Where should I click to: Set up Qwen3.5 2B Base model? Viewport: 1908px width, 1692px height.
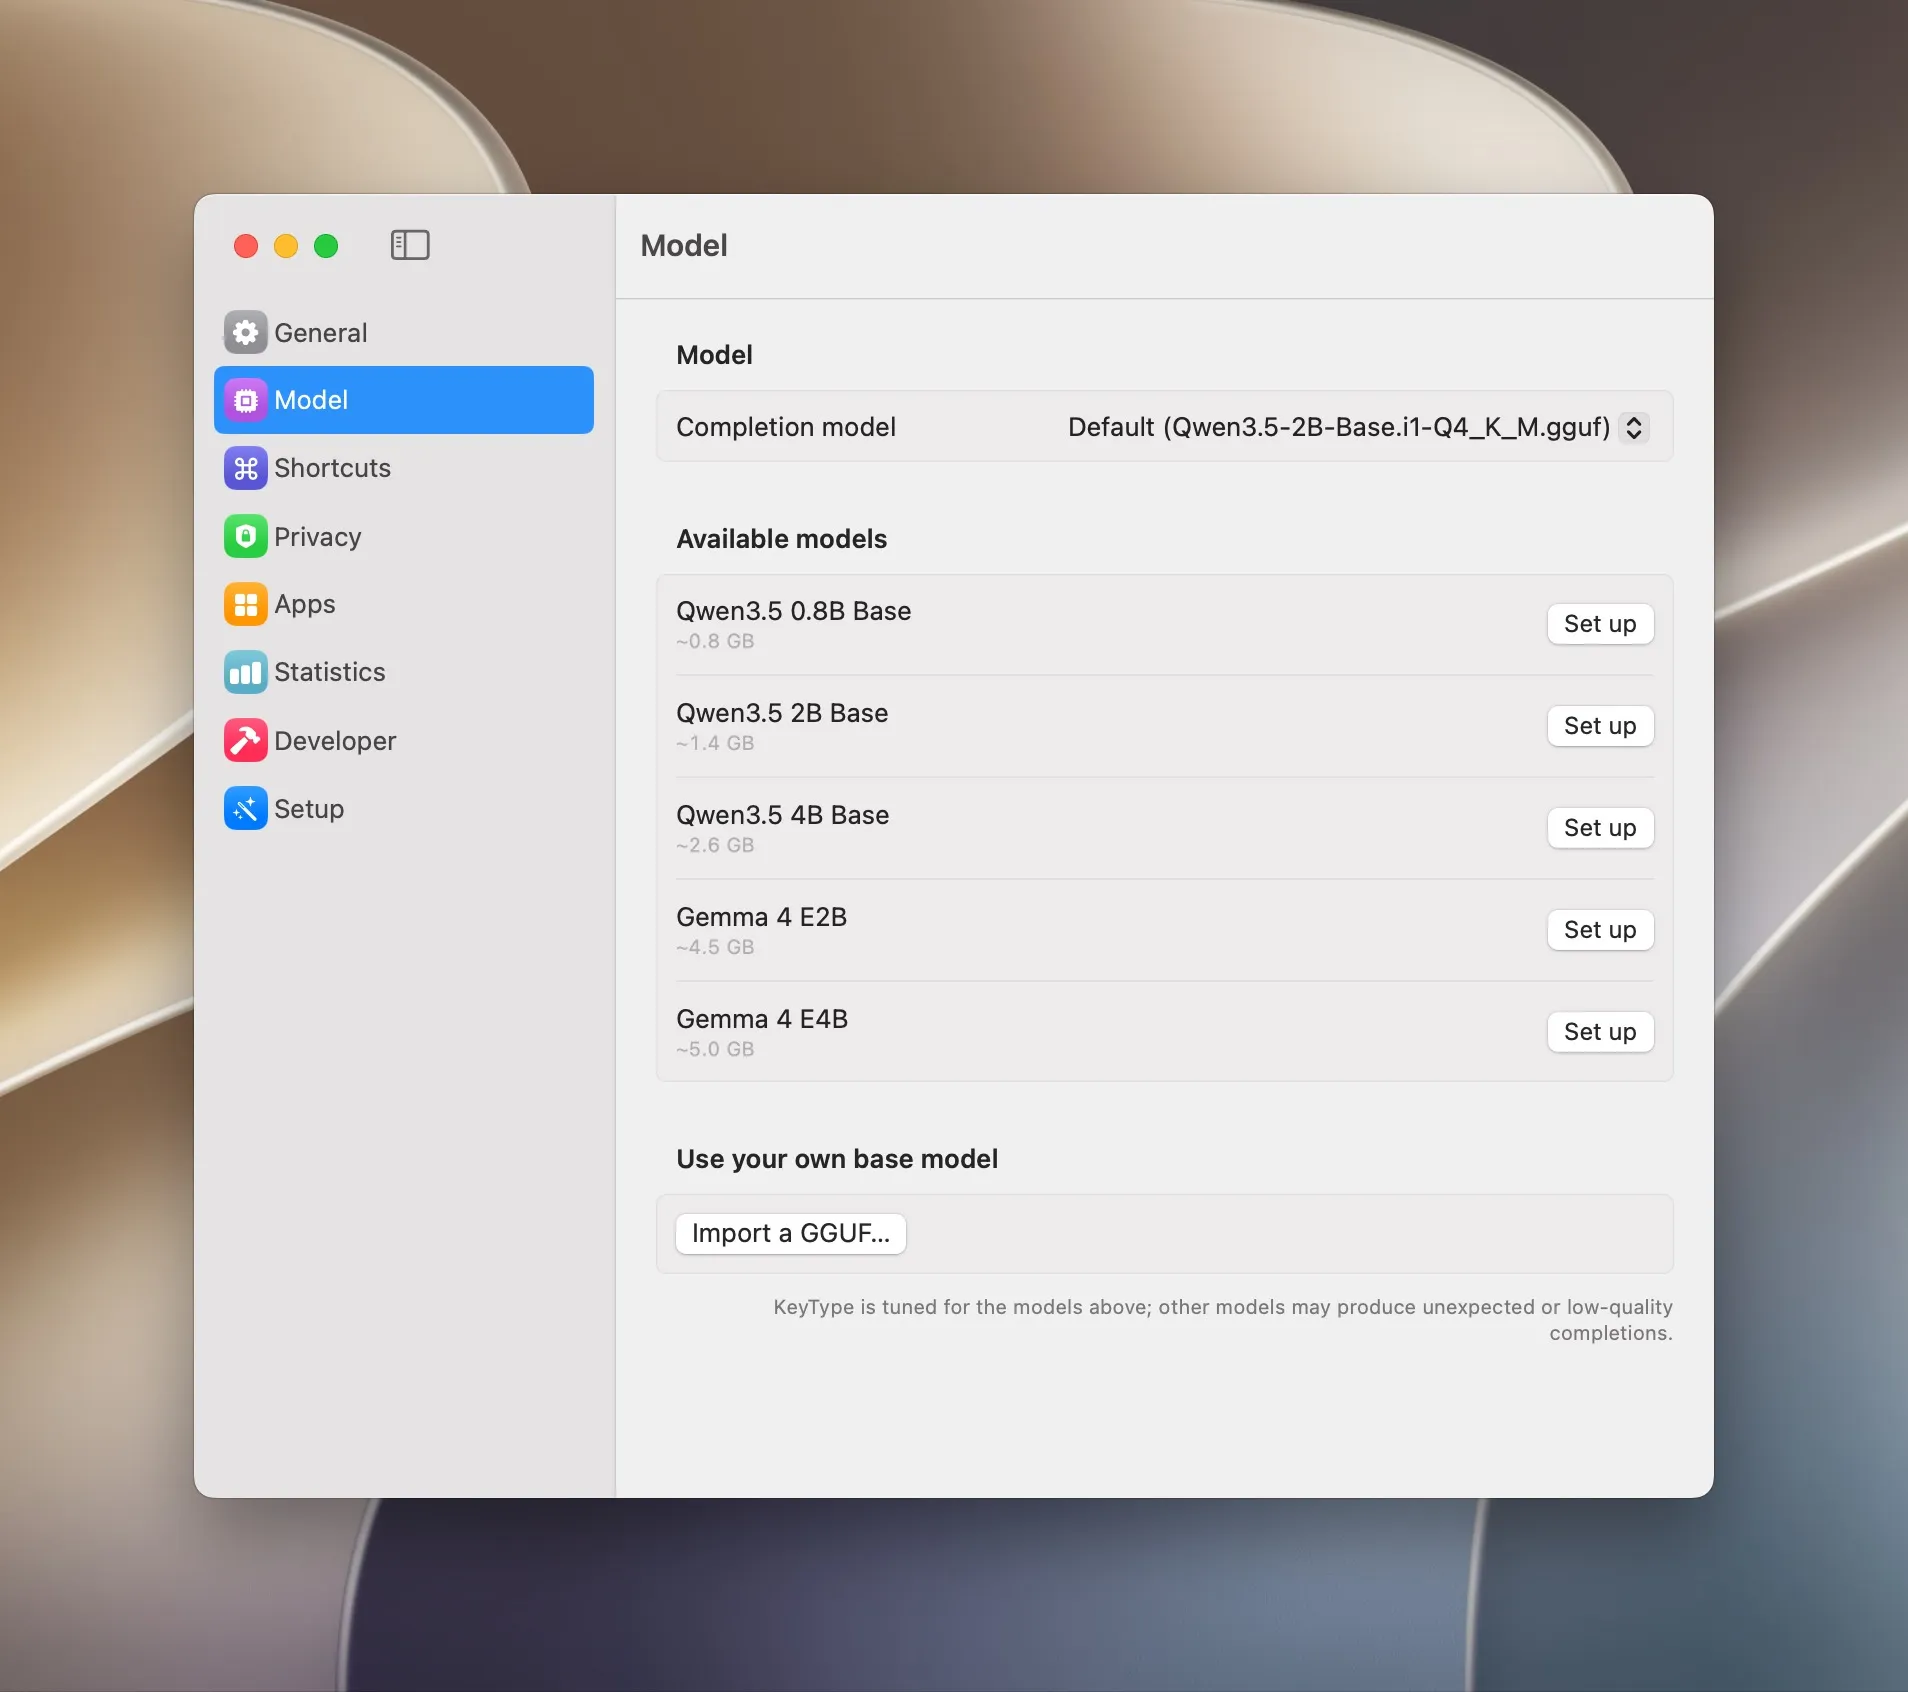pos(1600,726)
